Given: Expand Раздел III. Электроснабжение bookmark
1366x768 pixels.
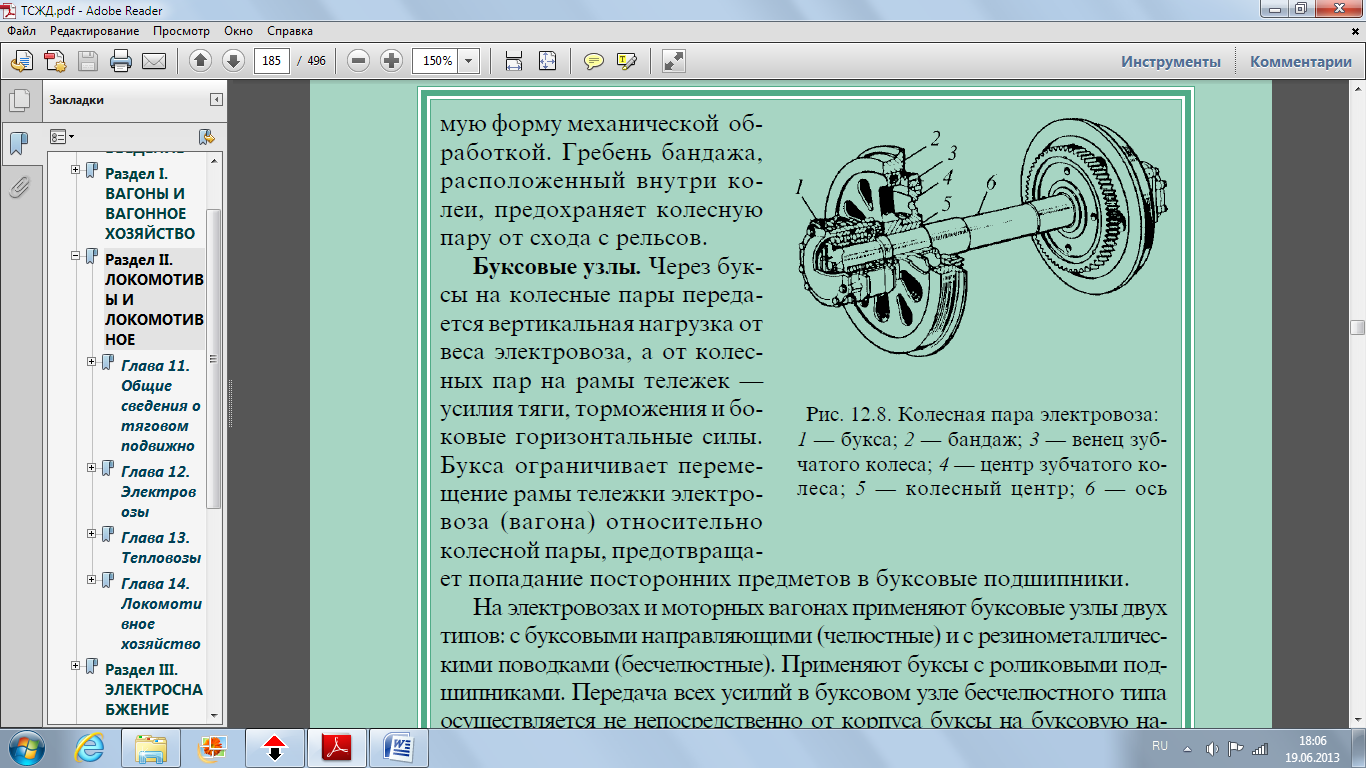Looking at the screenshot, I should 75,666.
